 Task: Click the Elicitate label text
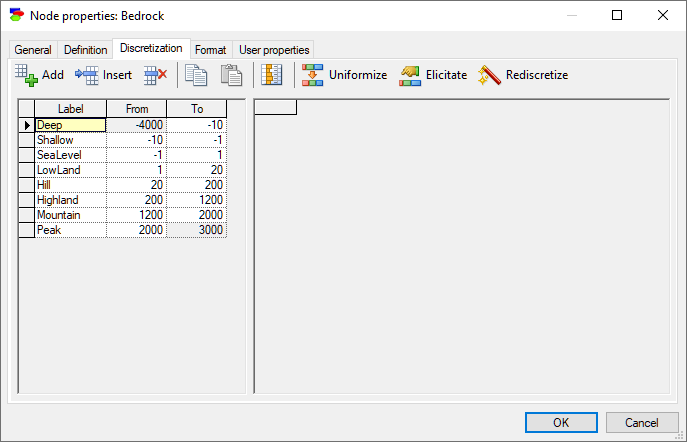446,75
